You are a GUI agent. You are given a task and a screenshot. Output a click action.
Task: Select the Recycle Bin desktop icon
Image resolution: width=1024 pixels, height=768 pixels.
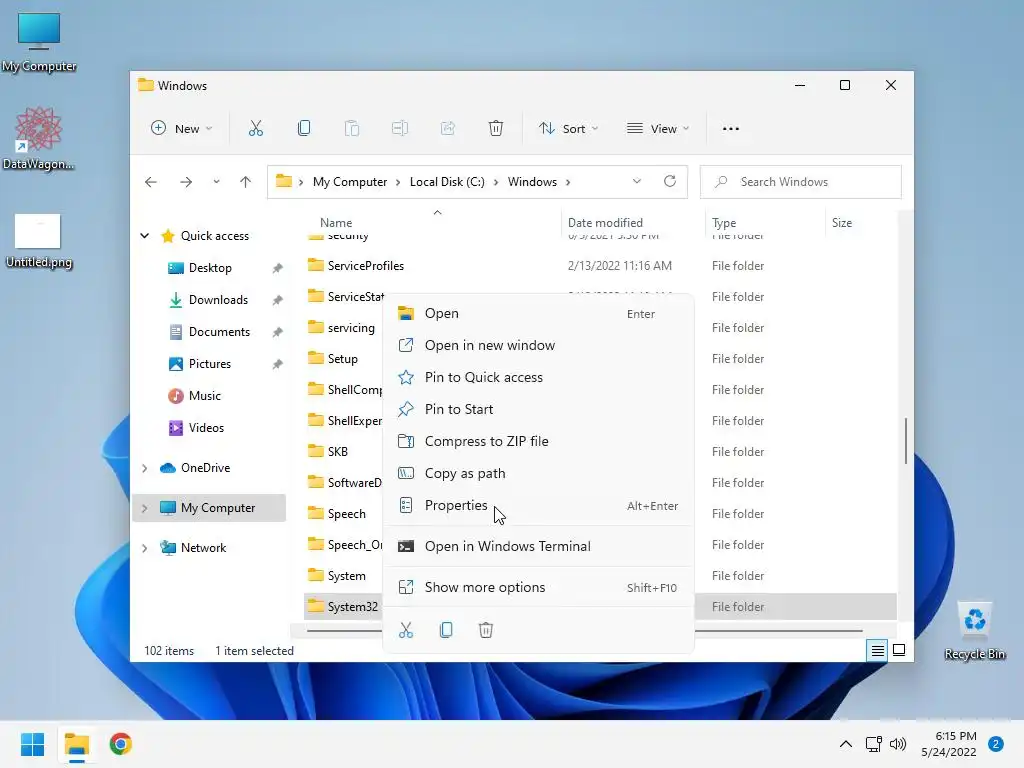[974, 630]
